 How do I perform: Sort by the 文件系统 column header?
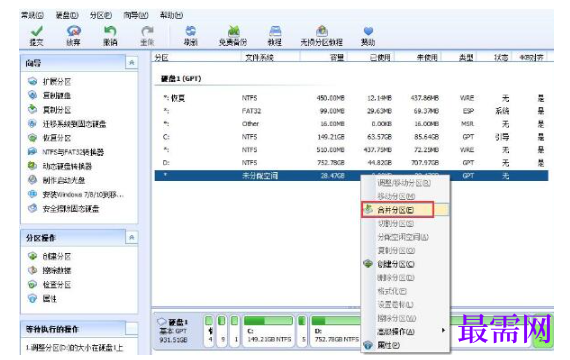[270, 57]
